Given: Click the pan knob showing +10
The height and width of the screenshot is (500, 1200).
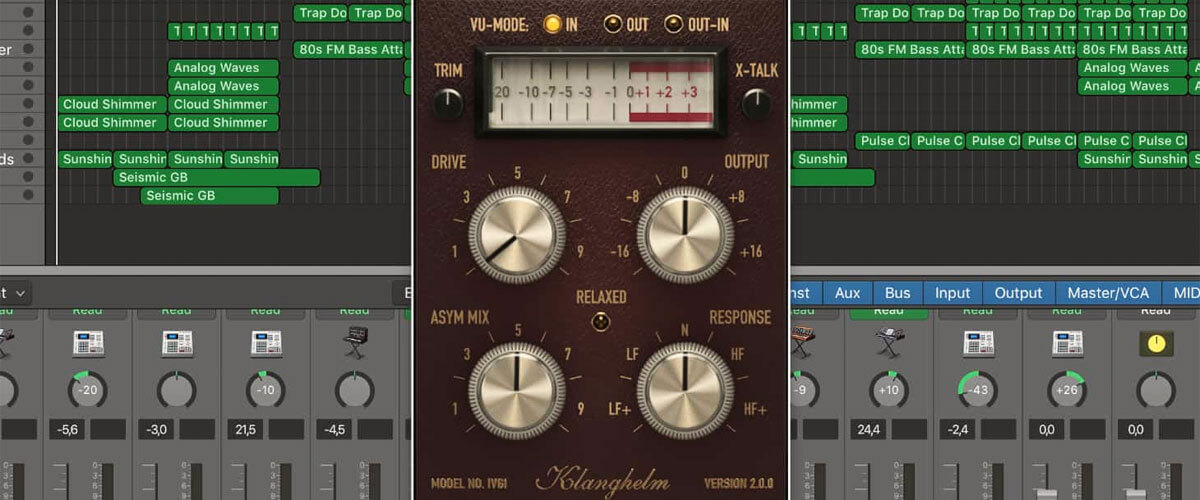Looking at the screenshot, I should pos(888,389).
